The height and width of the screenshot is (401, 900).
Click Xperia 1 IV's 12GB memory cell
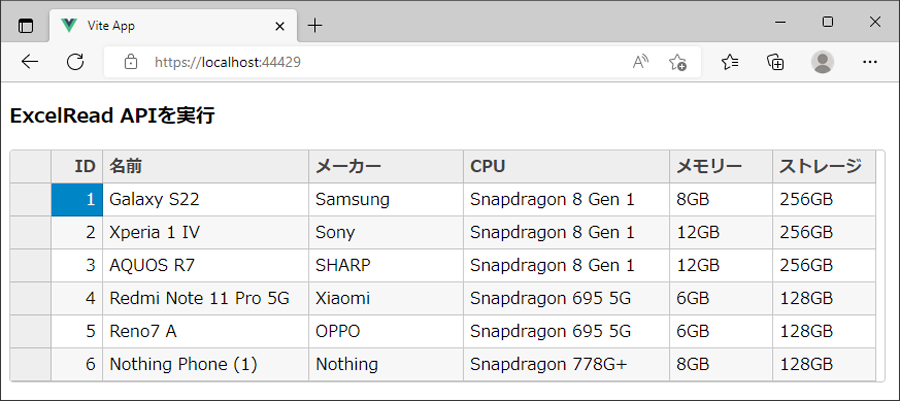(x=721, y=232)
